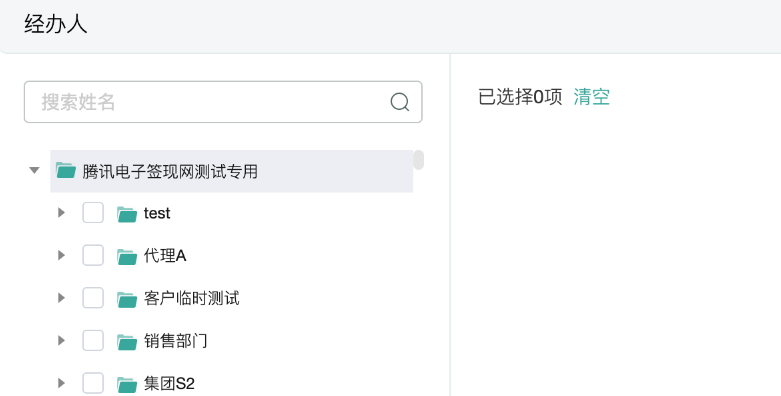Image resolution: width=781 pixels, height=396 pixels.
Task: Click the root folder icon of 腾讯电子签现网测试专用
Action: tap(66, 170)
